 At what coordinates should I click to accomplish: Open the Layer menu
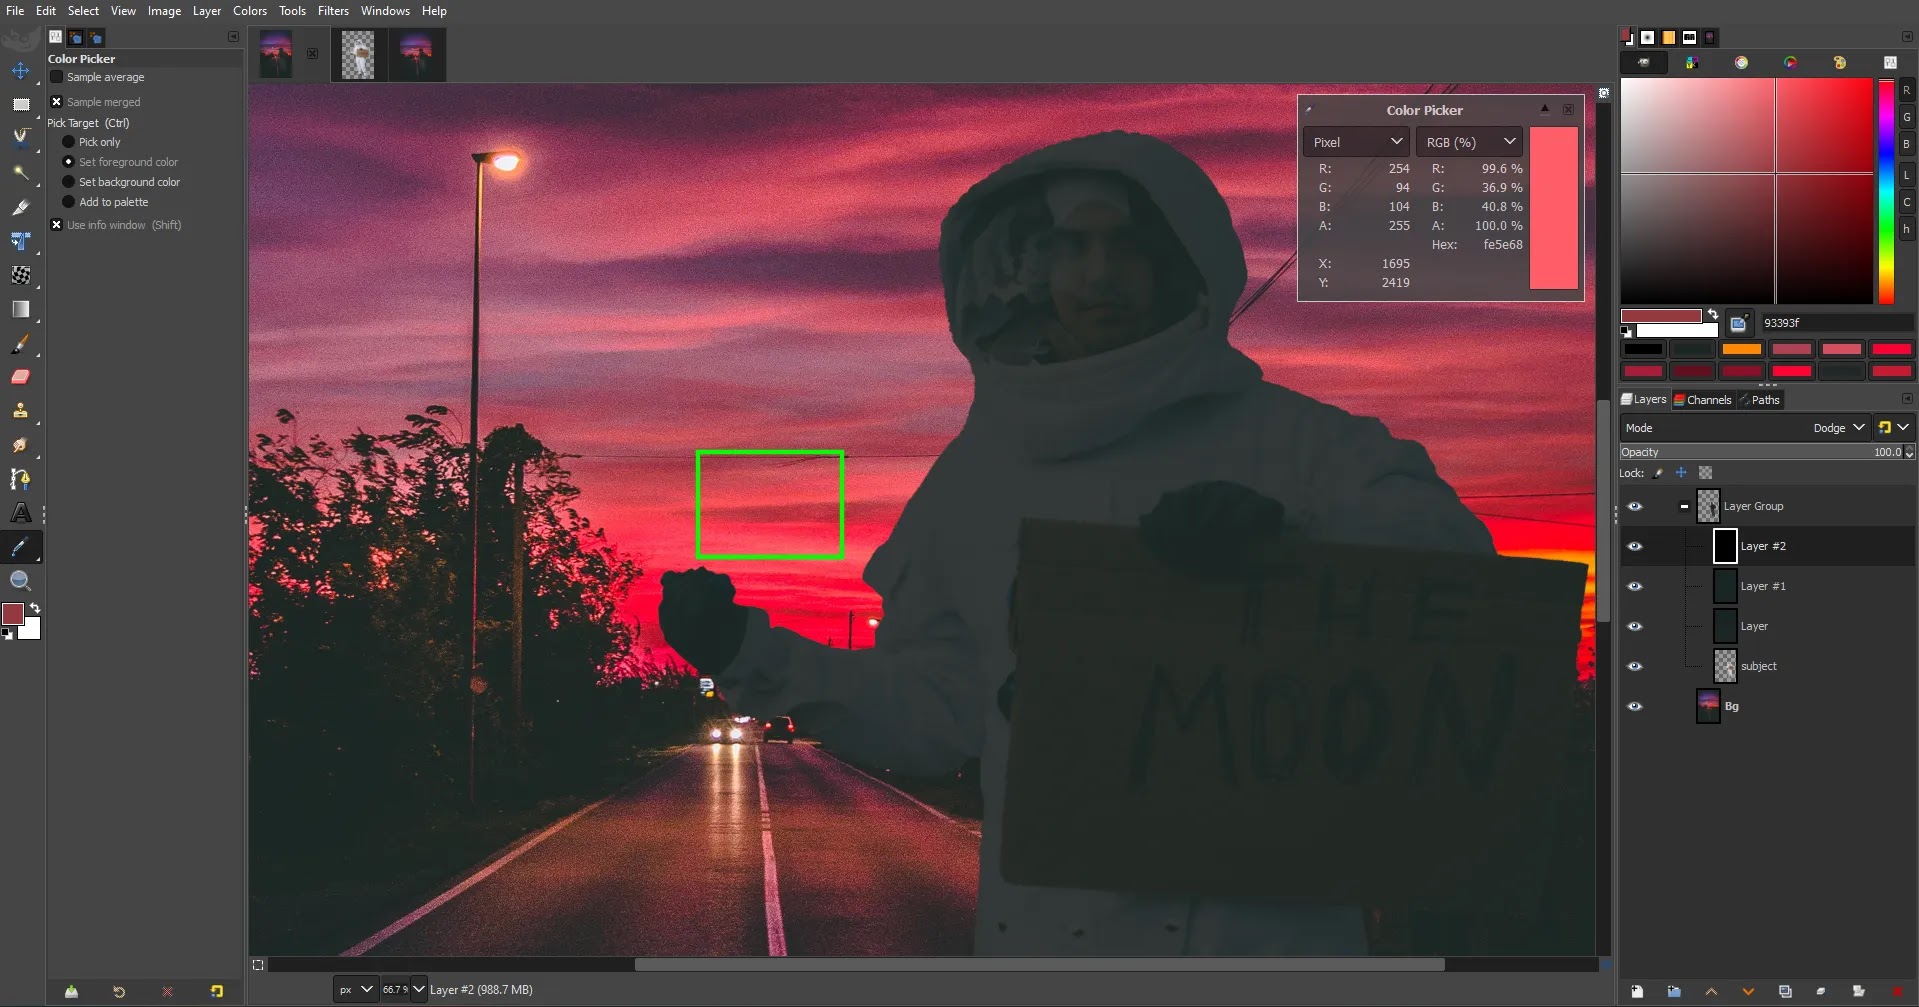pyautogui.click(x=207, y=11)
